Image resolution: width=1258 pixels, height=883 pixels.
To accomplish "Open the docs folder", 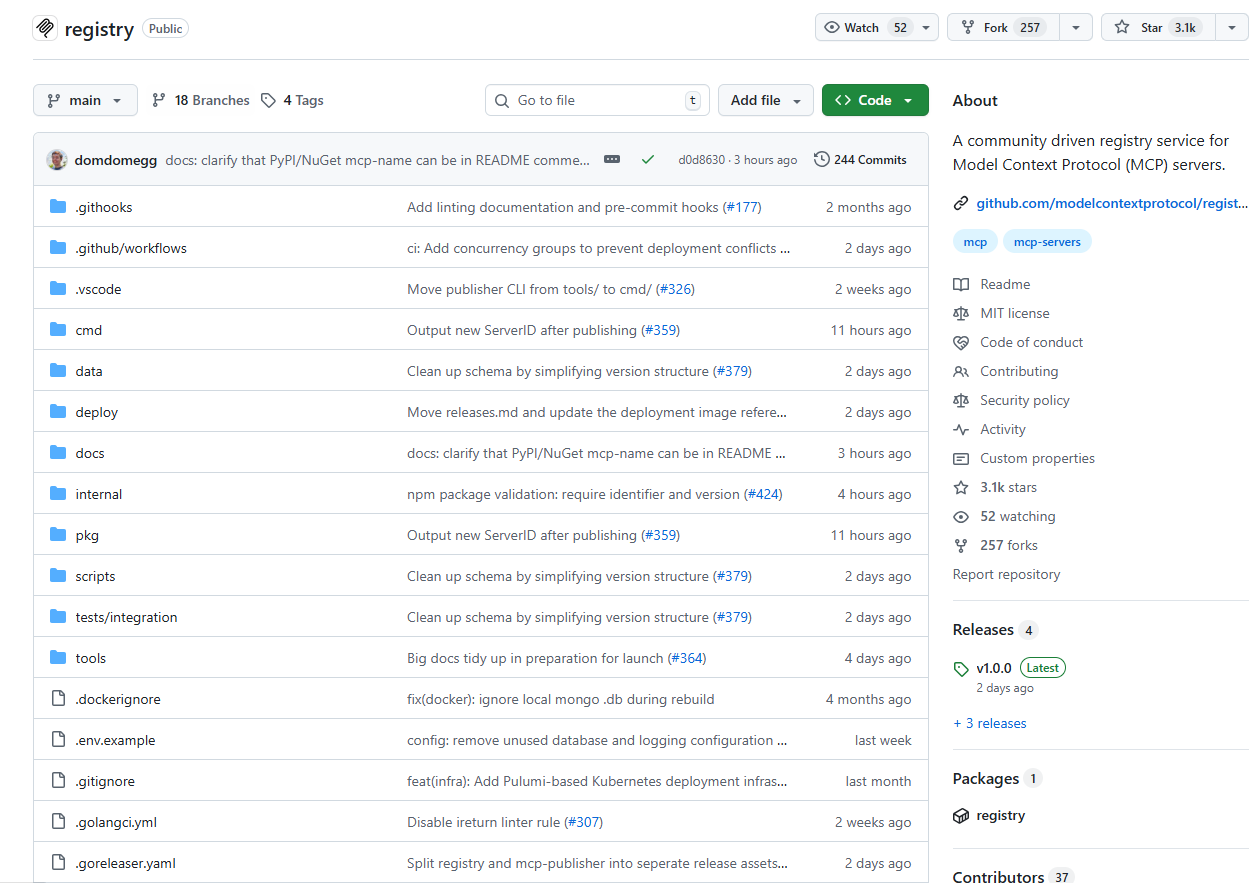I will point(90,453).
